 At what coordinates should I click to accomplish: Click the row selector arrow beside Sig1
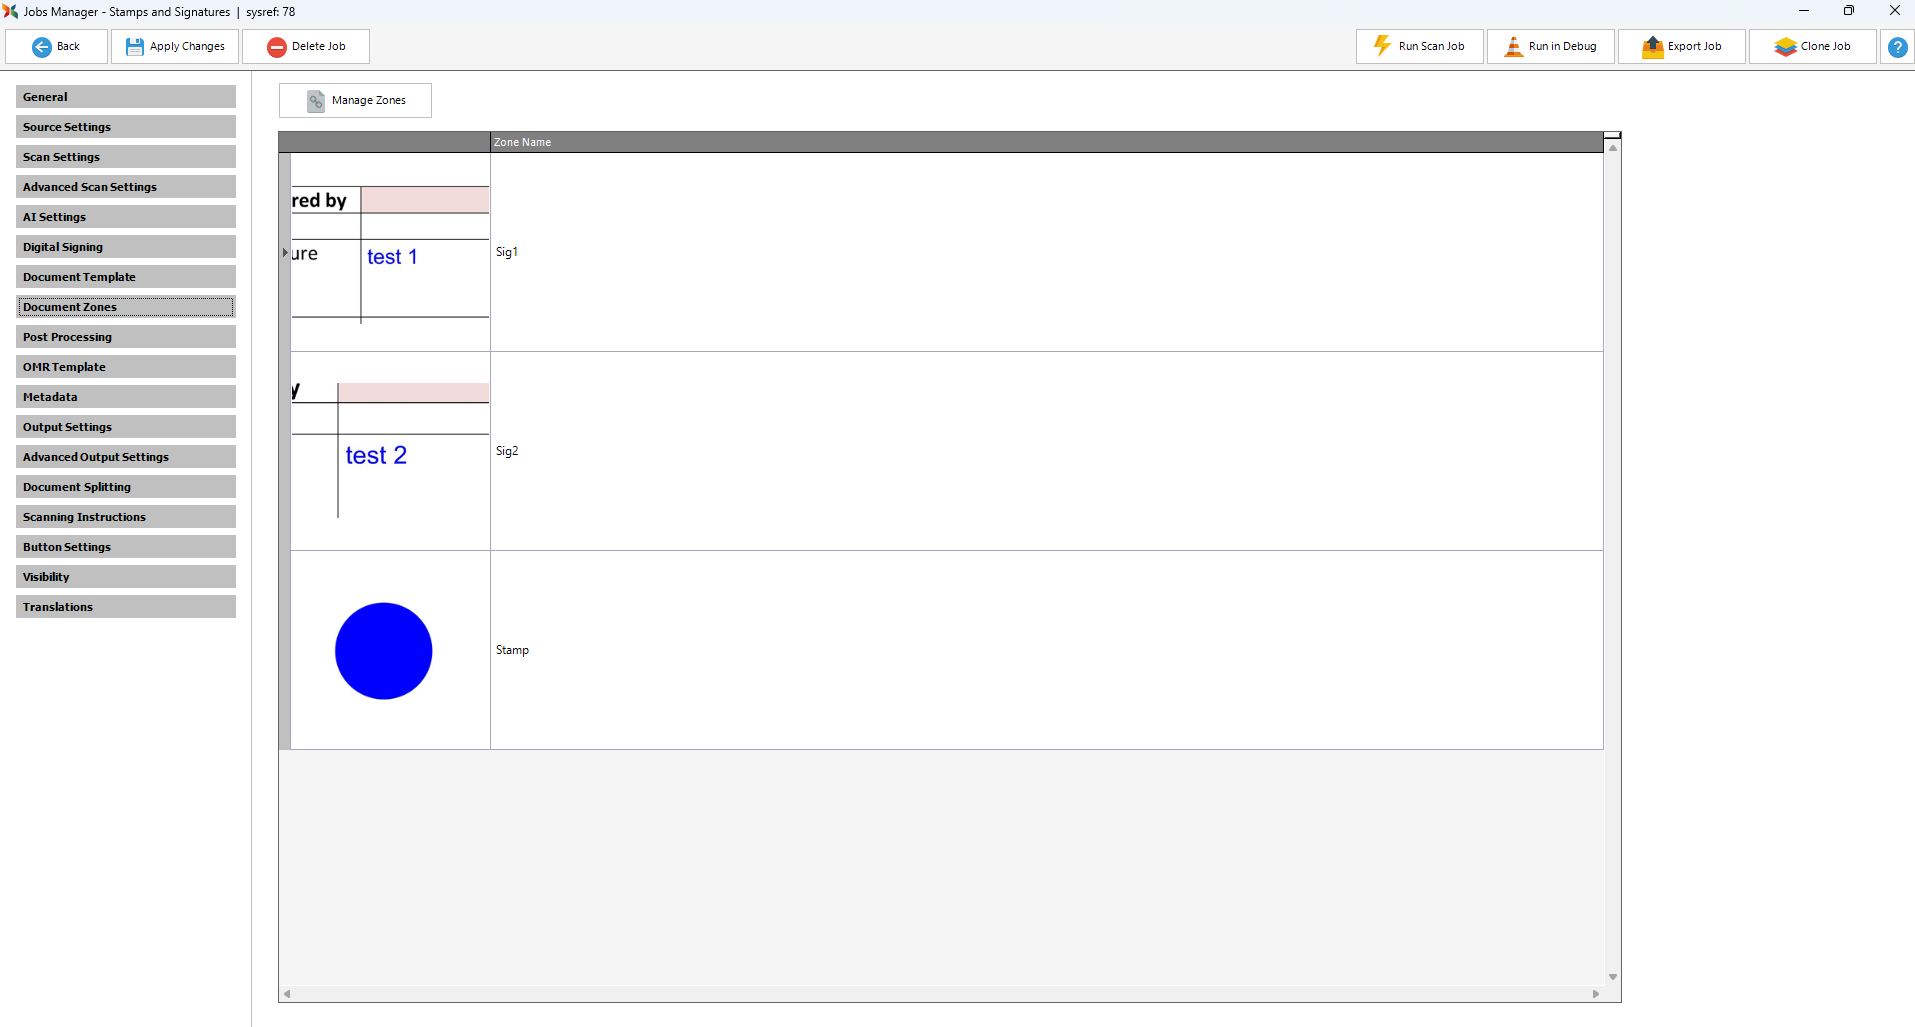coord(285,253)
